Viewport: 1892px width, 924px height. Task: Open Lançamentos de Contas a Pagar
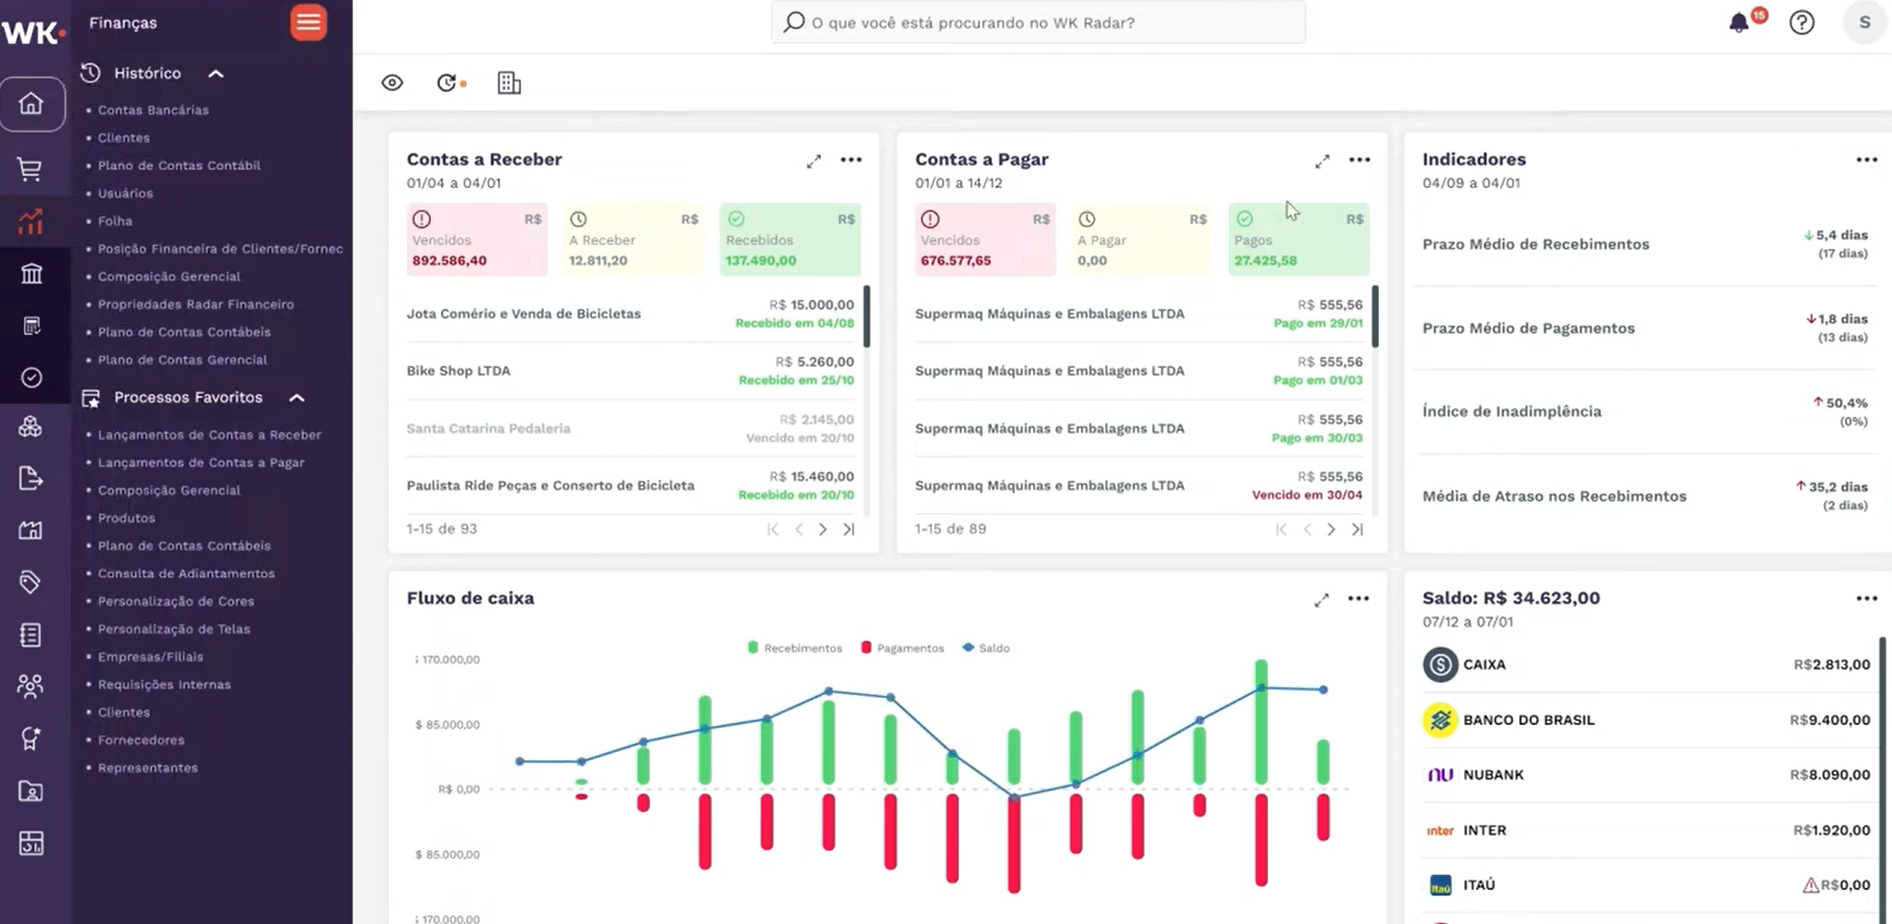click(x=201, y=463)
